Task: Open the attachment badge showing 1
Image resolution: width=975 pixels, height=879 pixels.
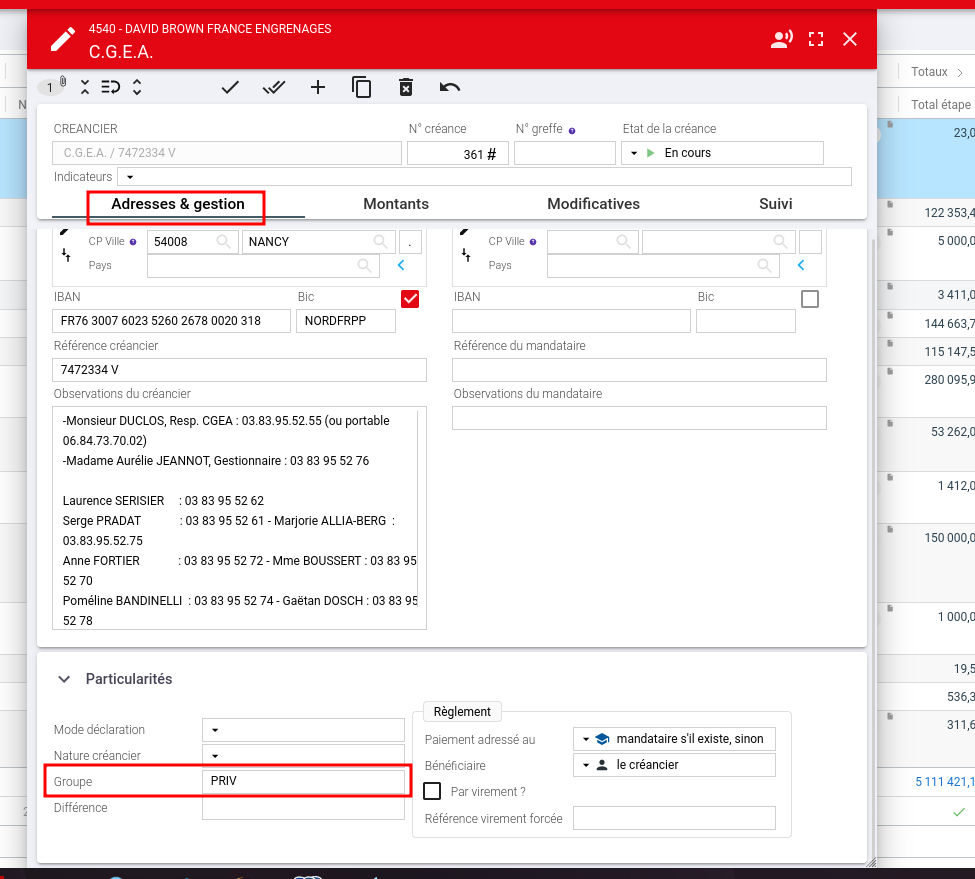Action: tap(52, 86)
